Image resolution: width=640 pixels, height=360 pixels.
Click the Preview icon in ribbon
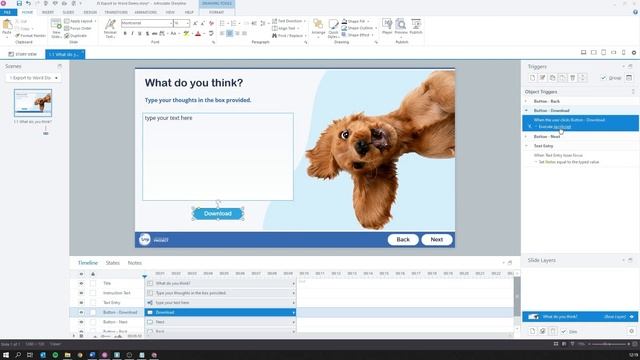click(x=401, y=27)
